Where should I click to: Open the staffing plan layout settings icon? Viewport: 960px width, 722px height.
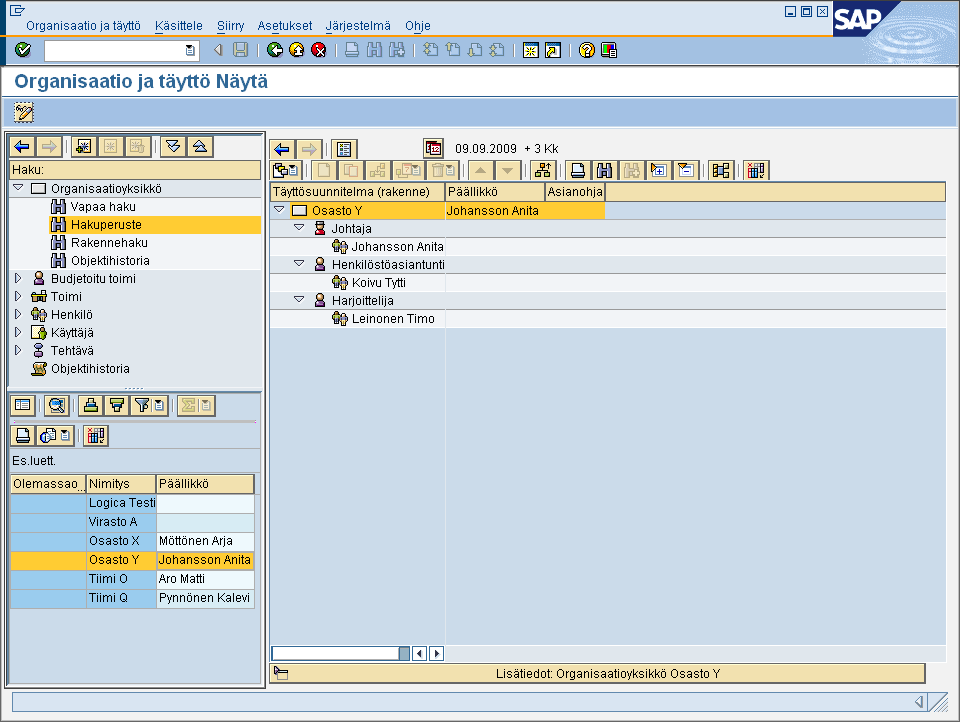coord(756,170)
